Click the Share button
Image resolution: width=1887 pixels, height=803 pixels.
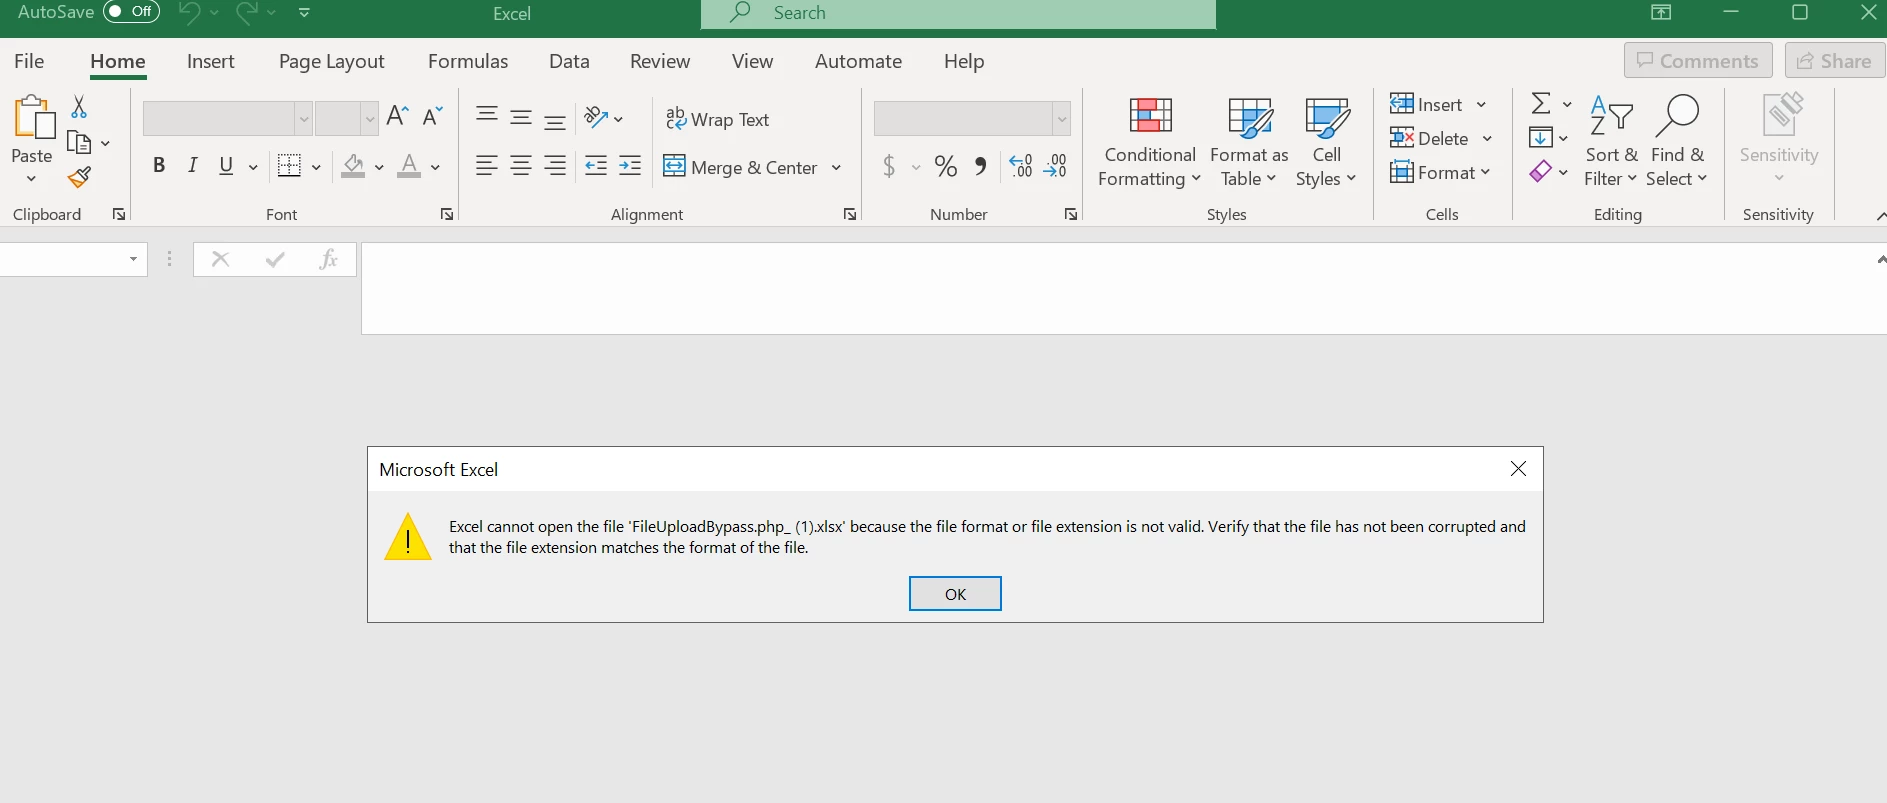1835,61
